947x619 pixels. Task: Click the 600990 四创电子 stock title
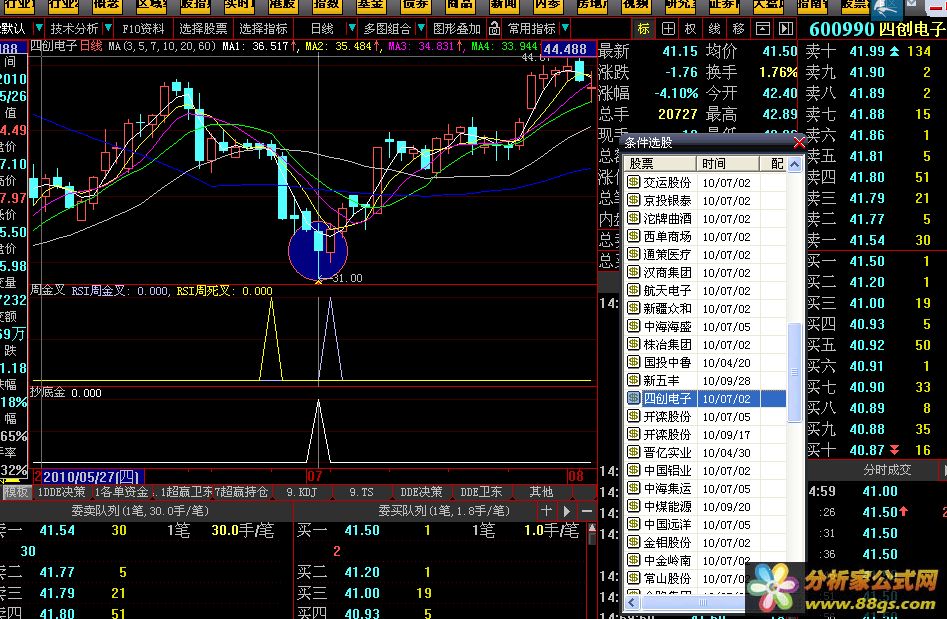tap(876, 28)
